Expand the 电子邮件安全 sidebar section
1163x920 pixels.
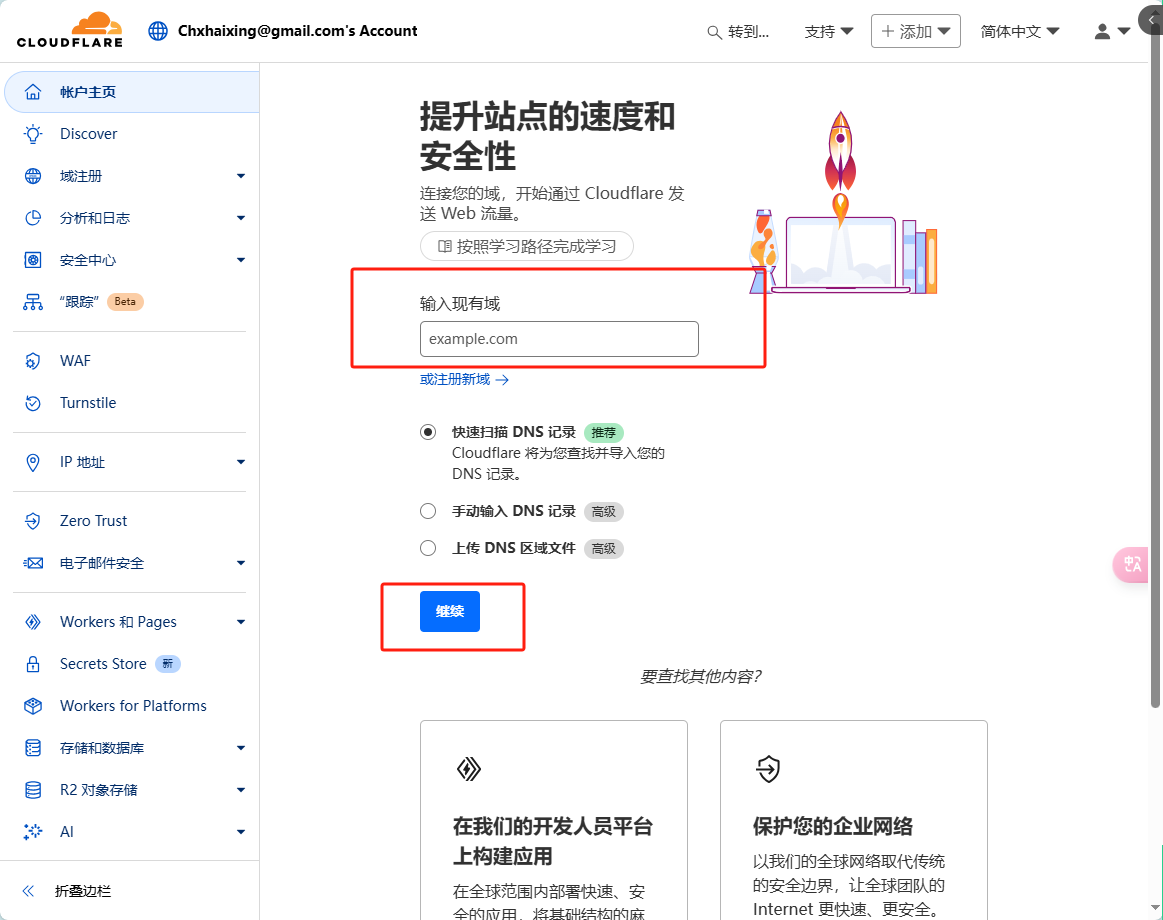coord(240,563)
